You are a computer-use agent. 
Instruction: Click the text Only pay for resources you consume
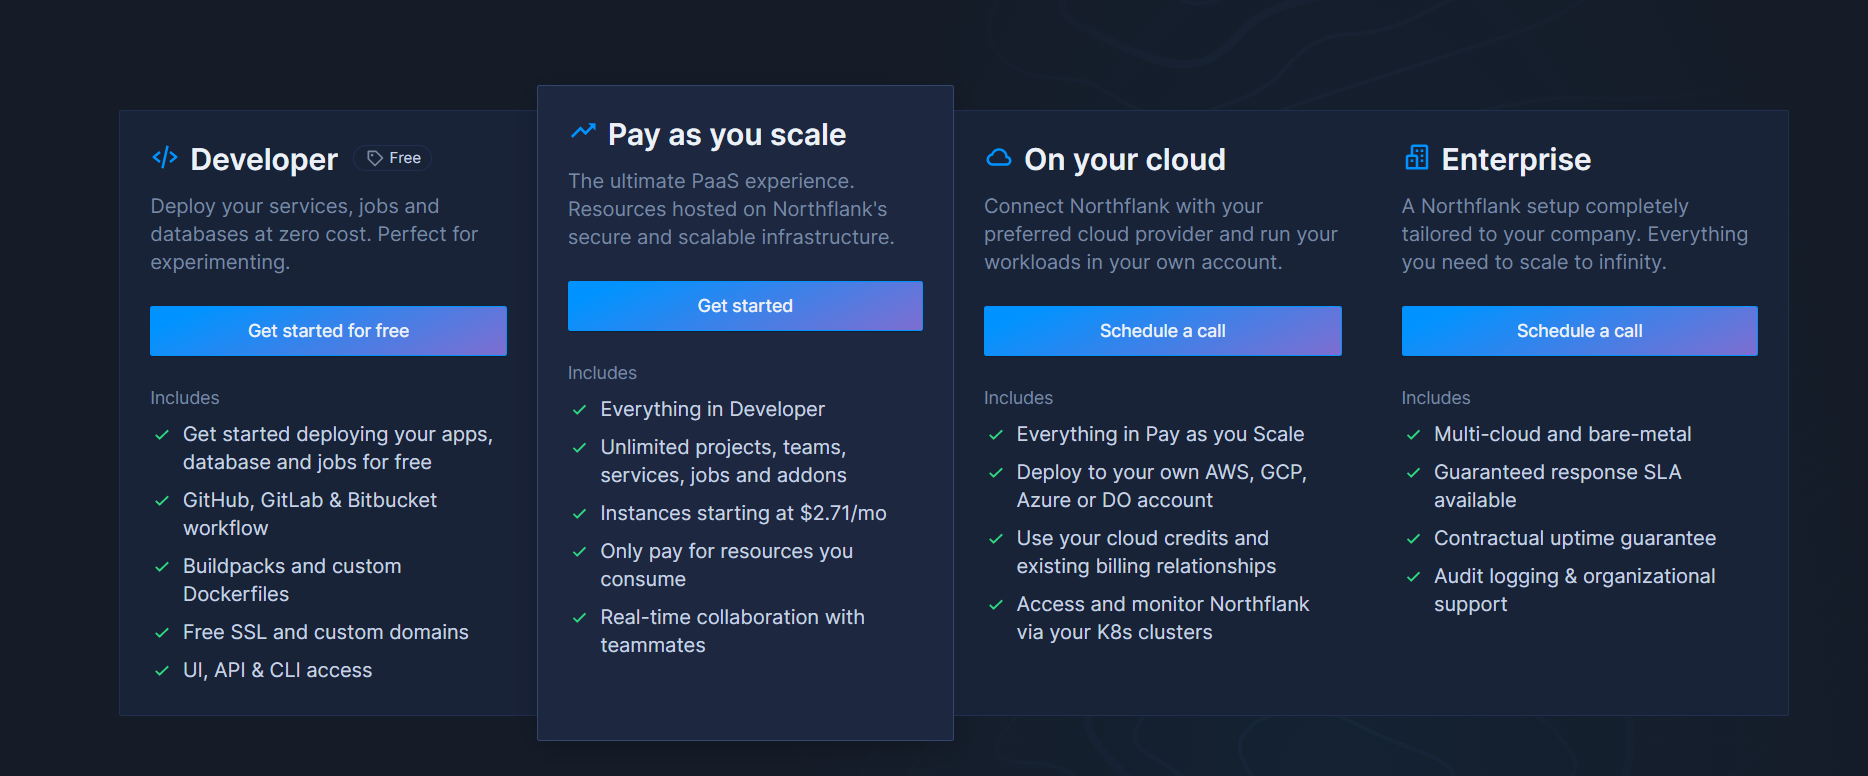coord(727,565)
